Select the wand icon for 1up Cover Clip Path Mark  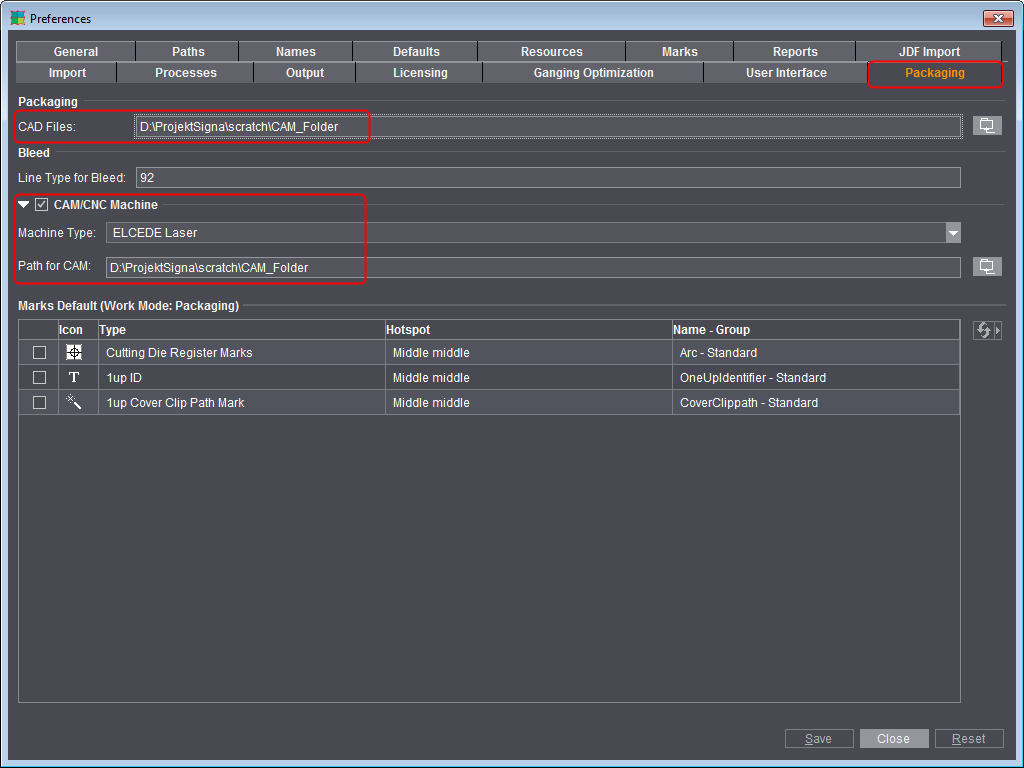click(x=75, y=402)
